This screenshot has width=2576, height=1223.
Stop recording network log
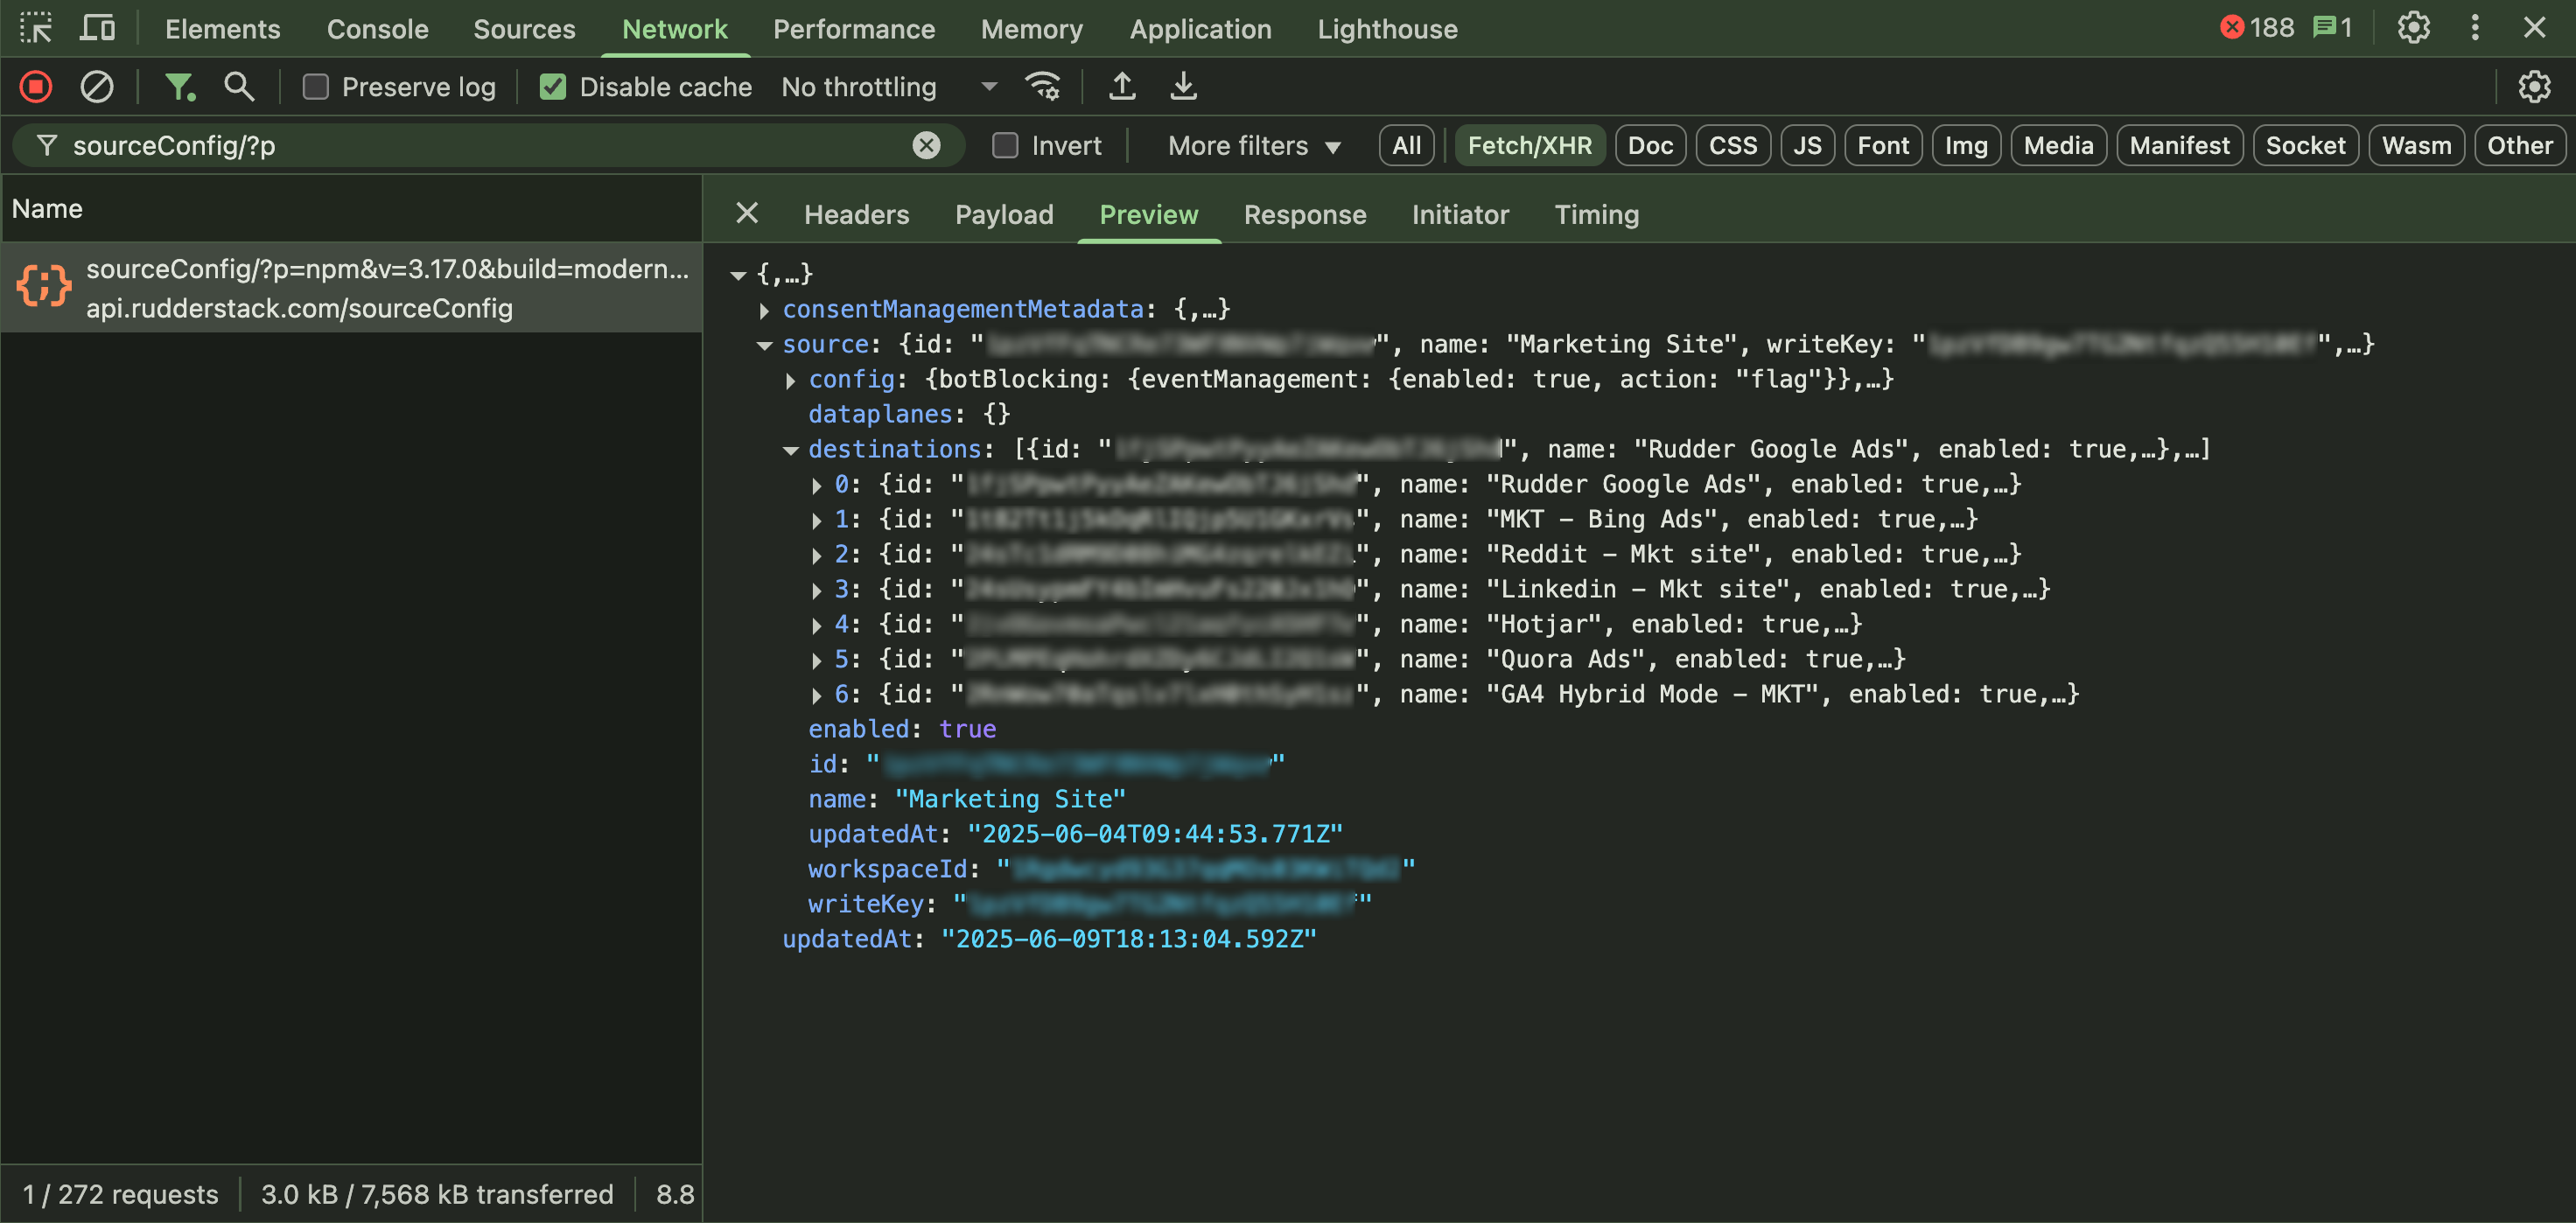point(36,87)
